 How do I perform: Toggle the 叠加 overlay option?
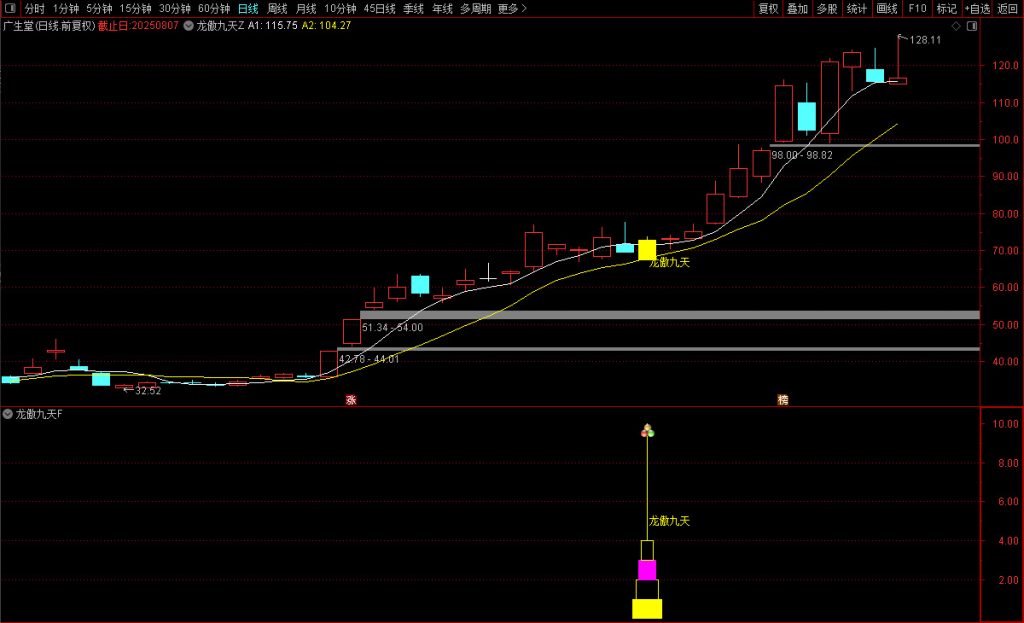[x=797, y=9]
